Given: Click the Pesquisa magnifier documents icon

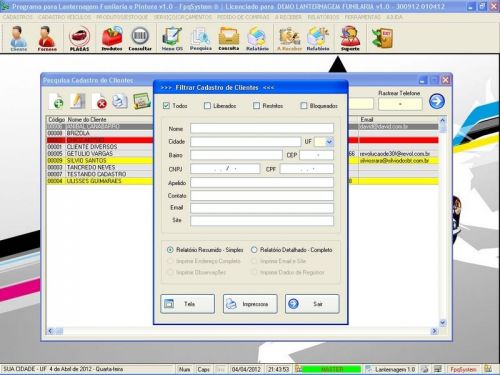Looking at the screenshot, I should pos(201,38).
